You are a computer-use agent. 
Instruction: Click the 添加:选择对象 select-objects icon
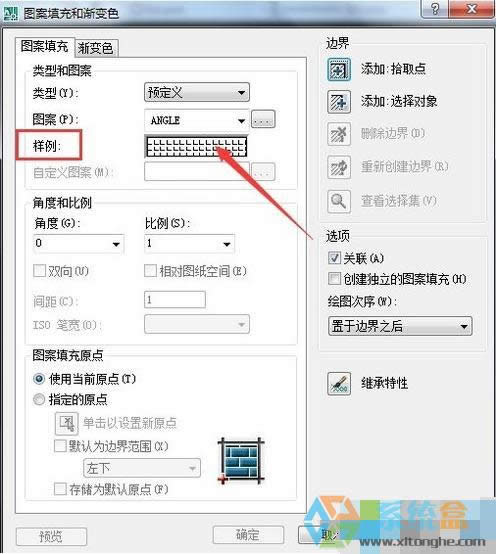coord(339,102)
